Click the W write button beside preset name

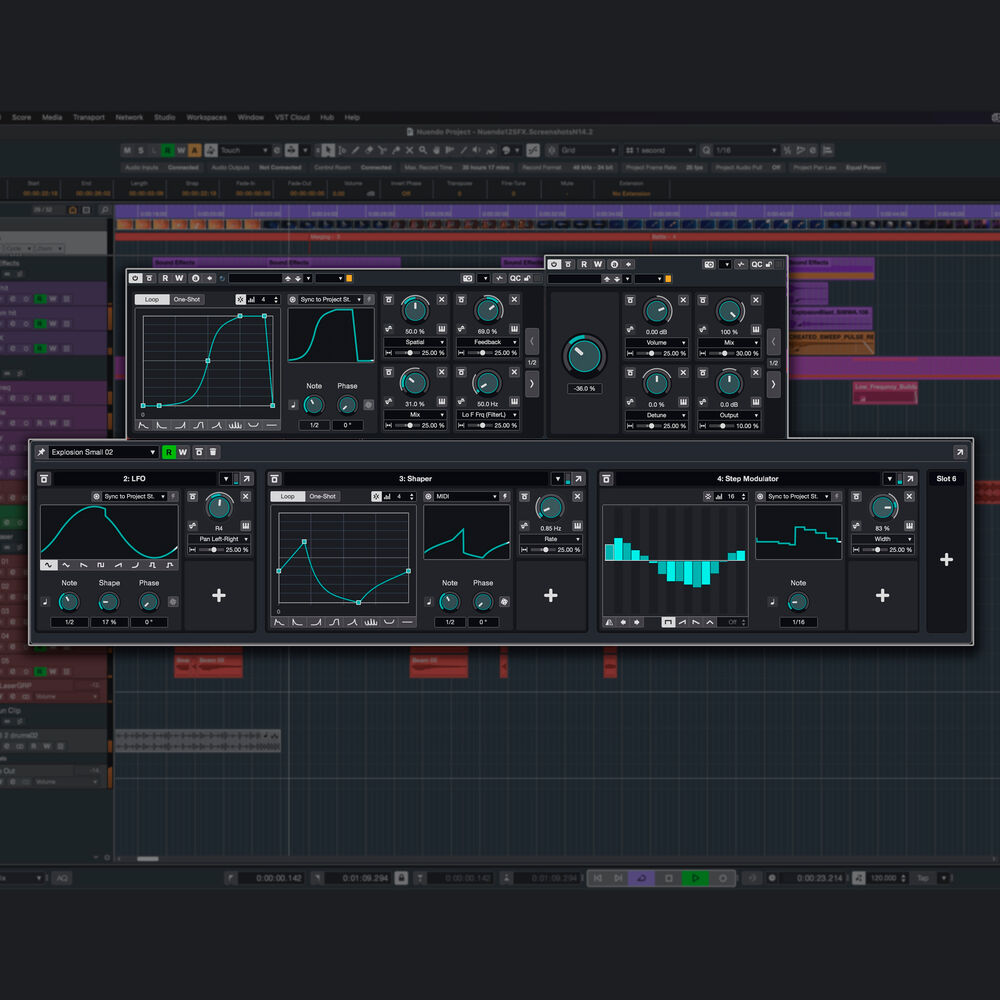[182, 452]
